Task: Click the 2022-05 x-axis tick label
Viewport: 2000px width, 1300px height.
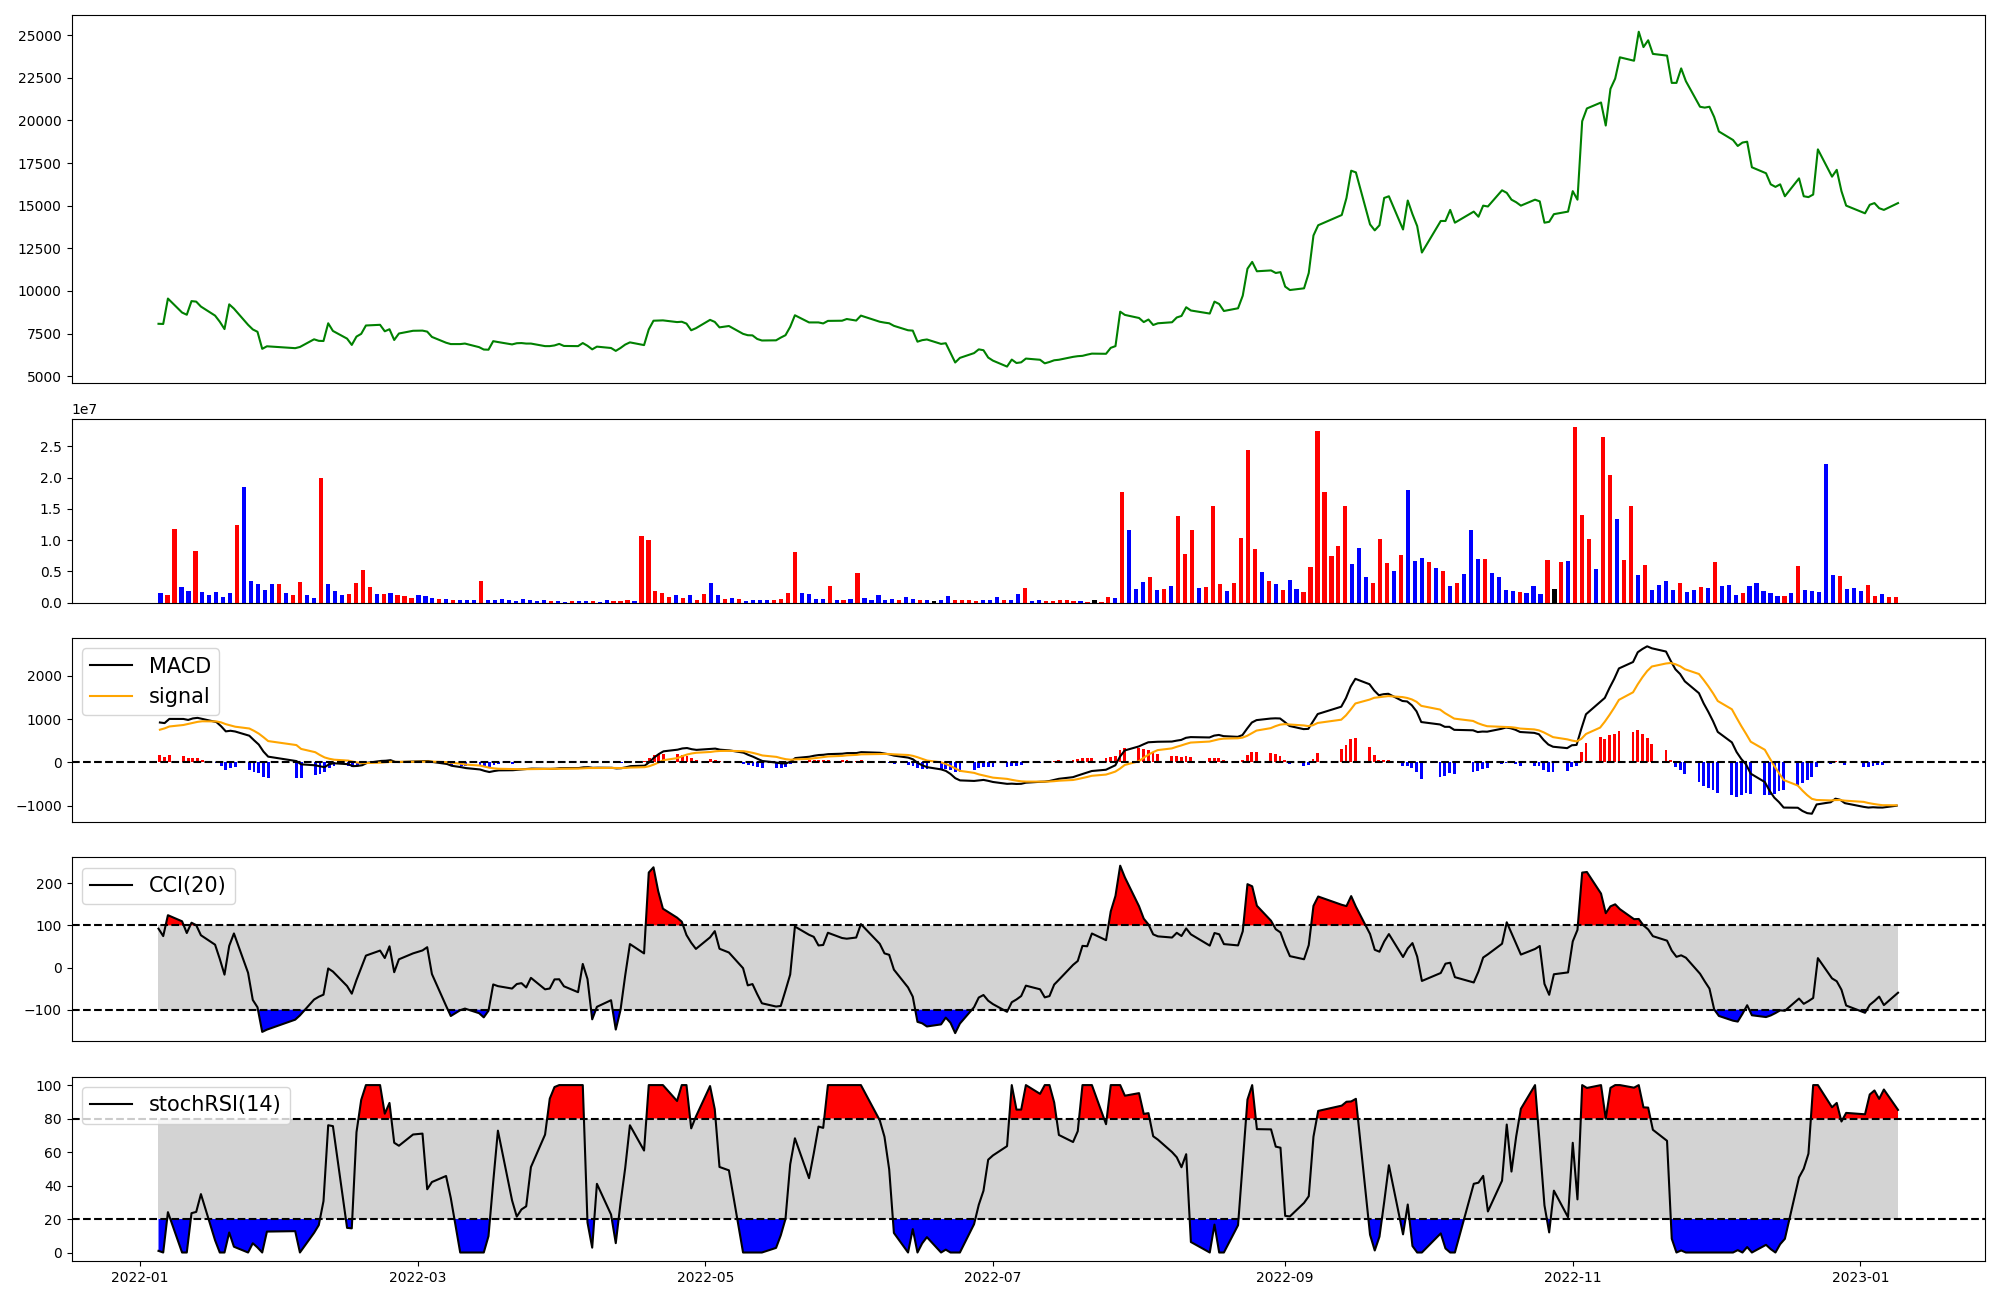Action: coord(705,1276)
